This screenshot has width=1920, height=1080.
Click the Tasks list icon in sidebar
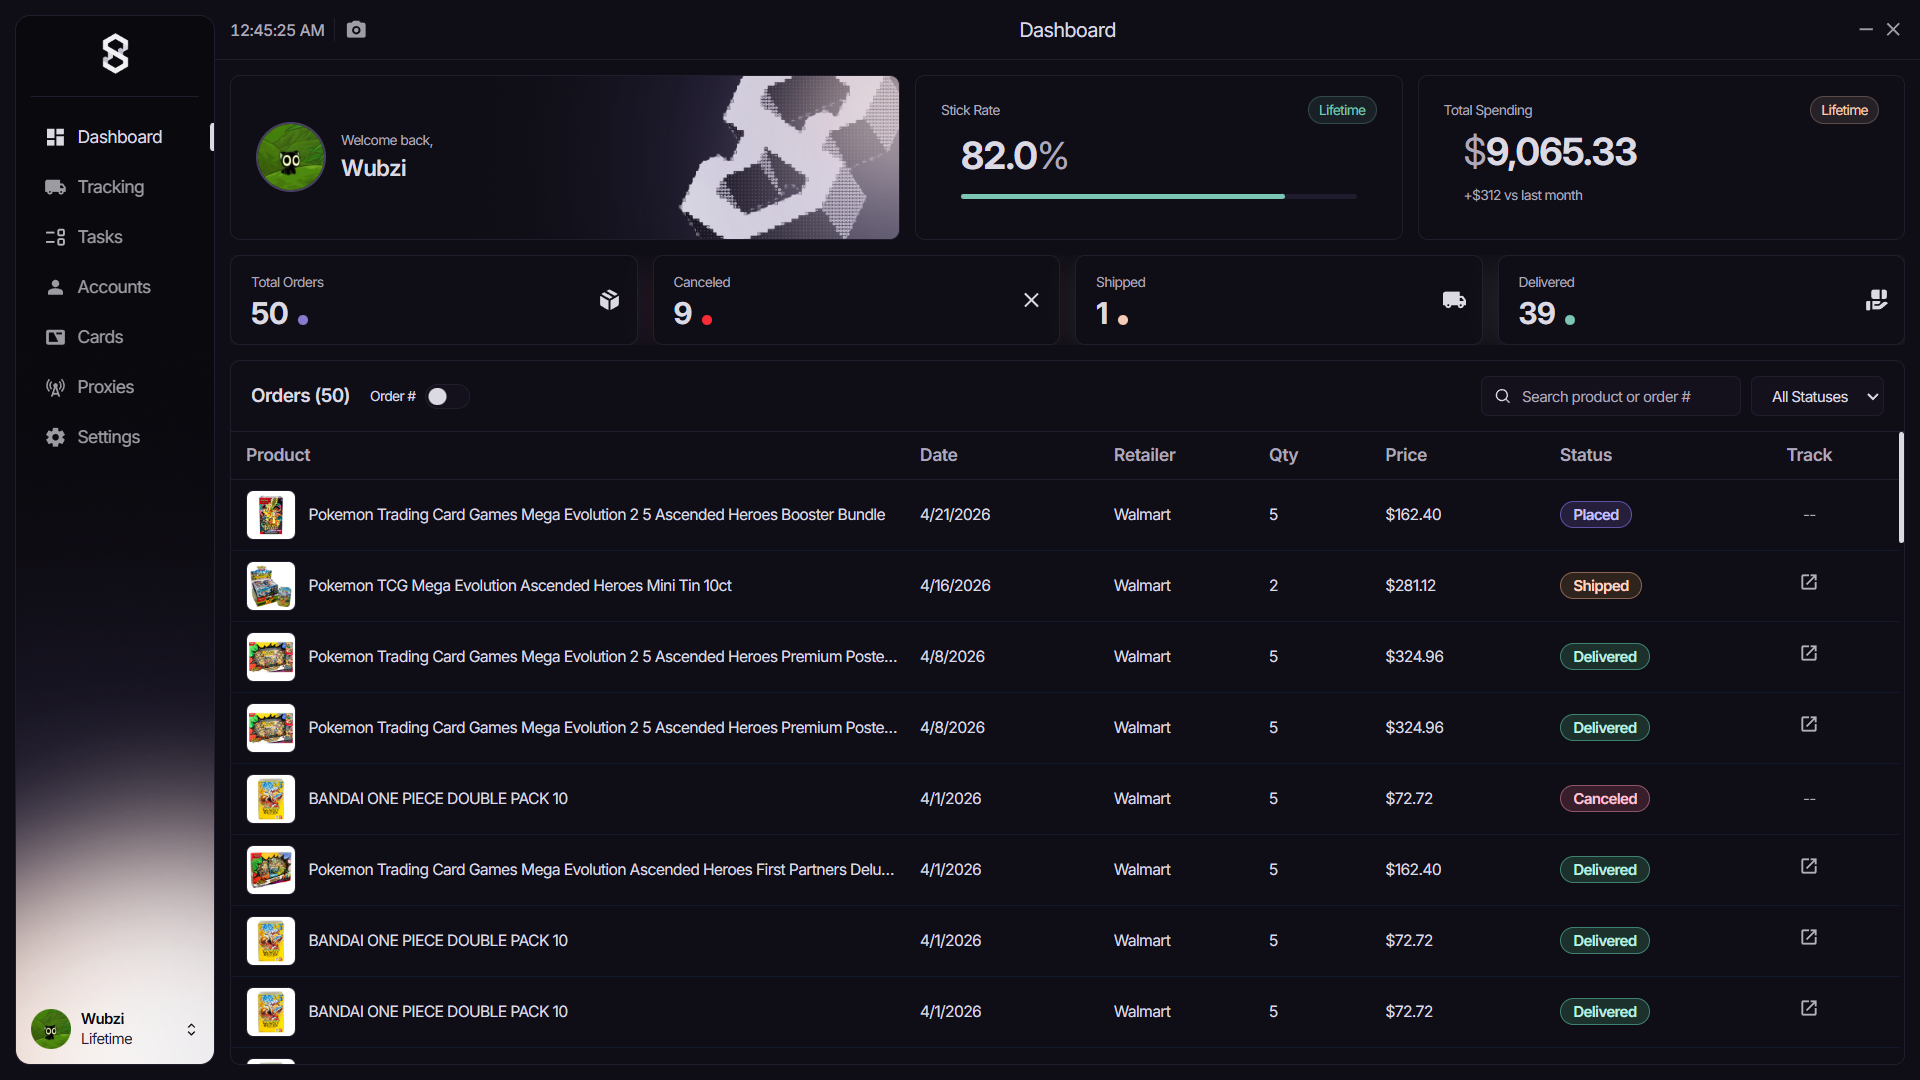click(55, 237)
